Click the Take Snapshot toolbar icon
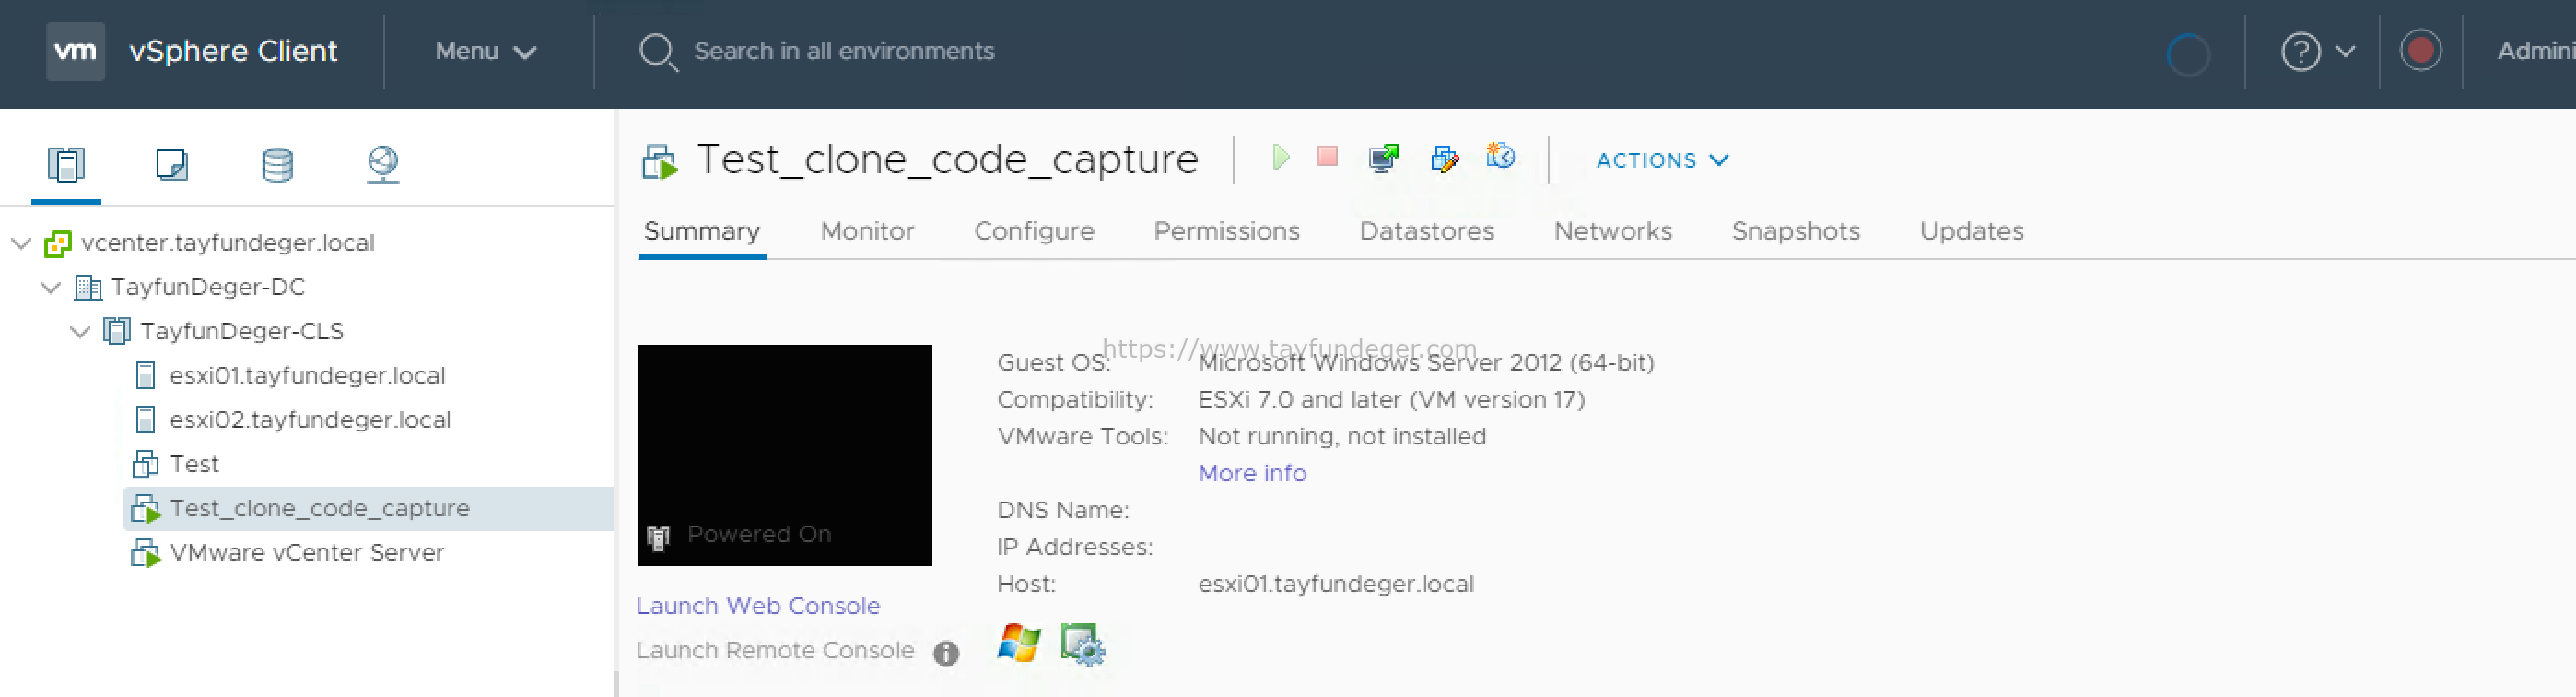Screen dimensions: 2576x697 click(x=1501, y=156)
